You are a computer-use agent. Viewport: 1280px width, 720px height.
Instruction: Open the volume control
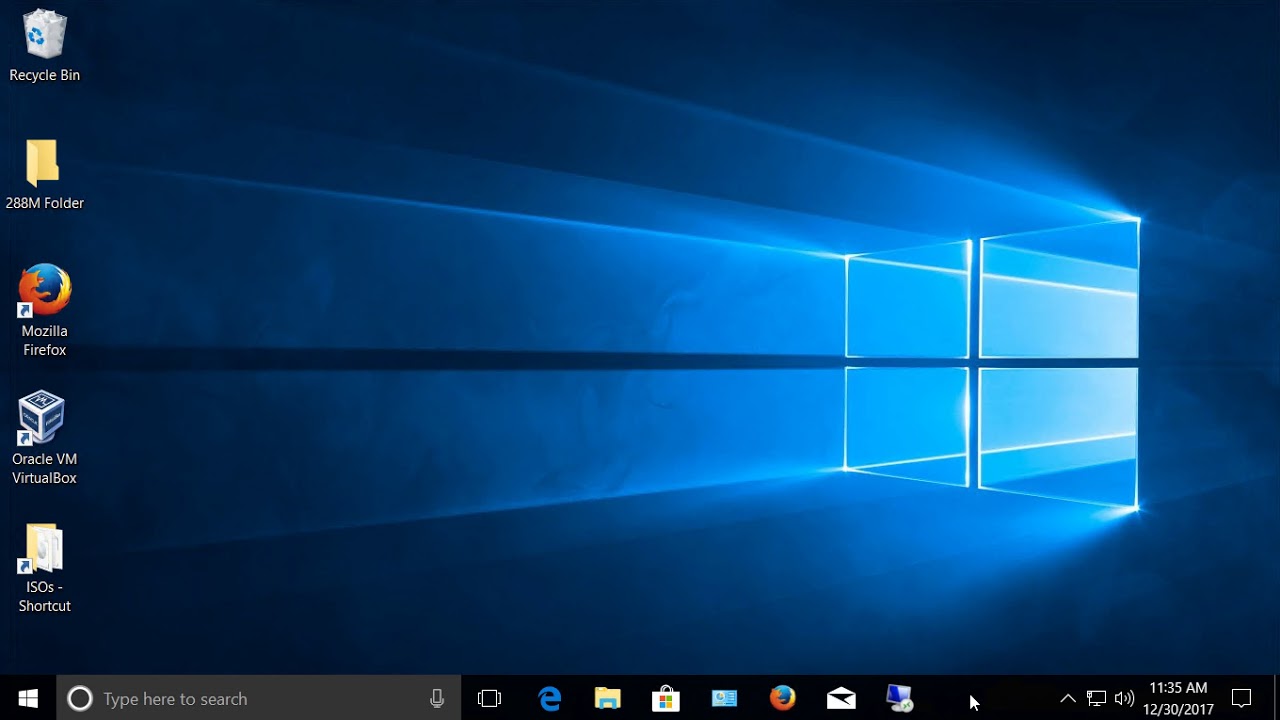pyautogui.click(x=1124, y=698)
